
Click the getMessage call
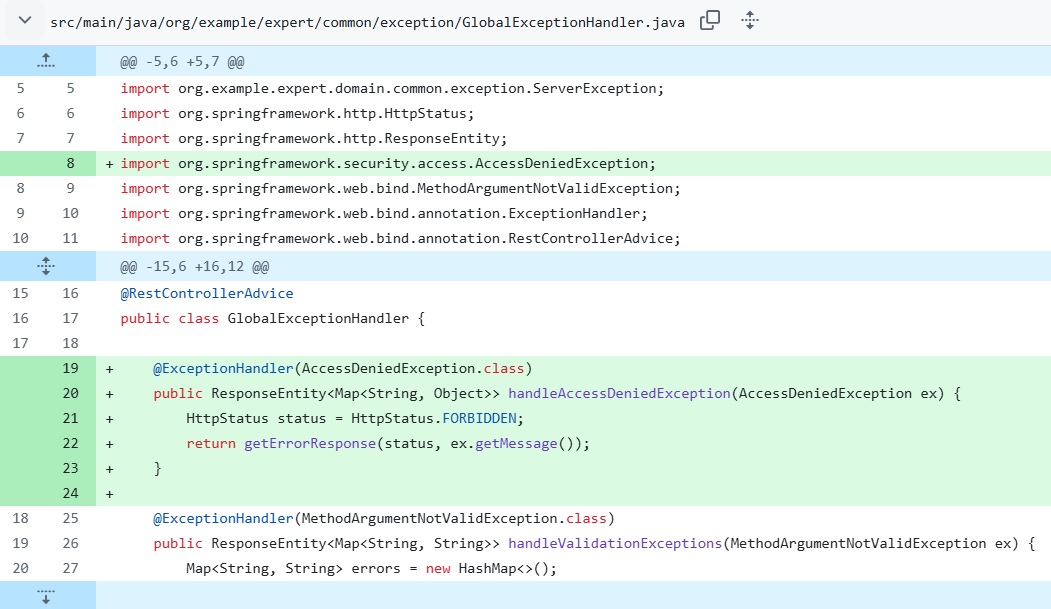tap(516, 444)
